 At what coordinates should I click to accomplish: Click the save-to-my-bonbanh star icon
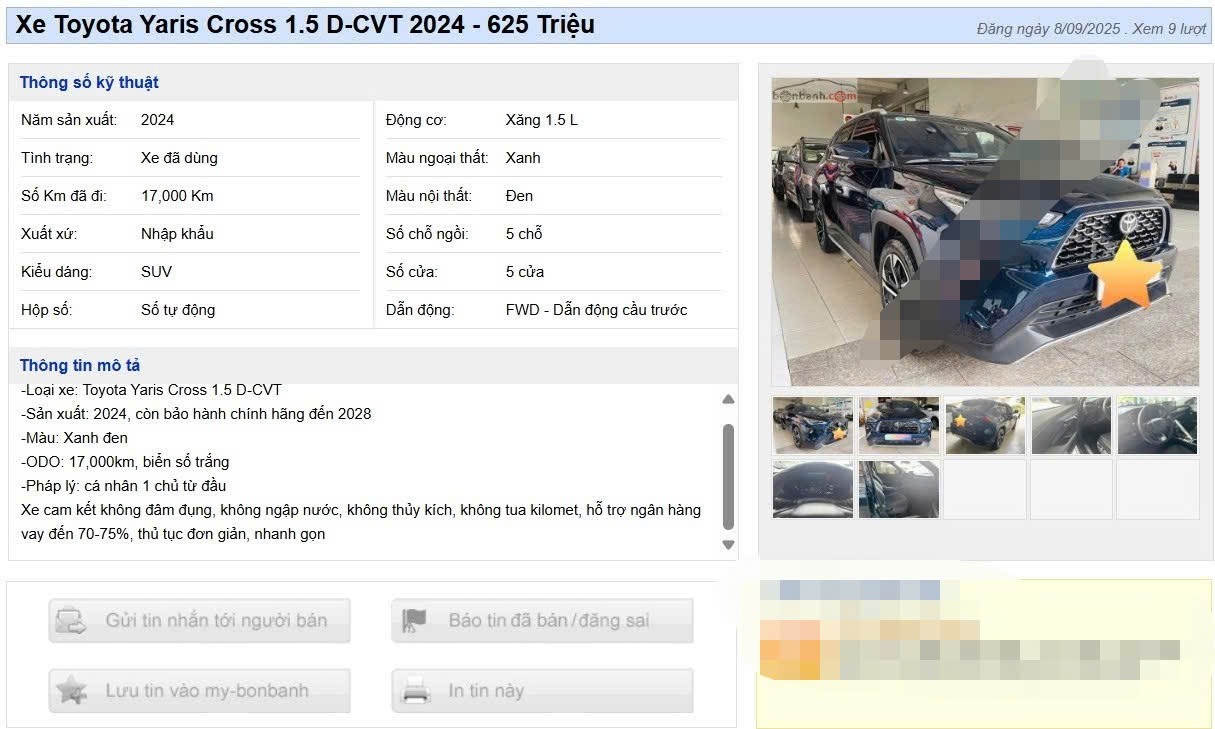[71, 690]
